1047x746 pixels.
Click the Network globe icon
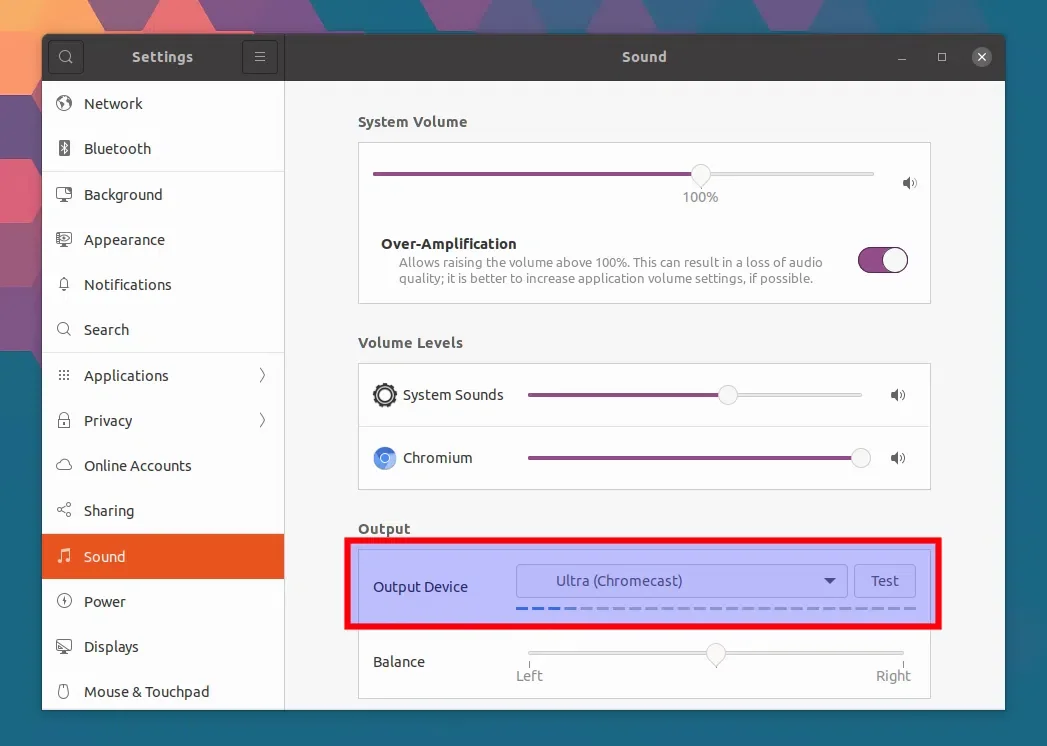64,103
